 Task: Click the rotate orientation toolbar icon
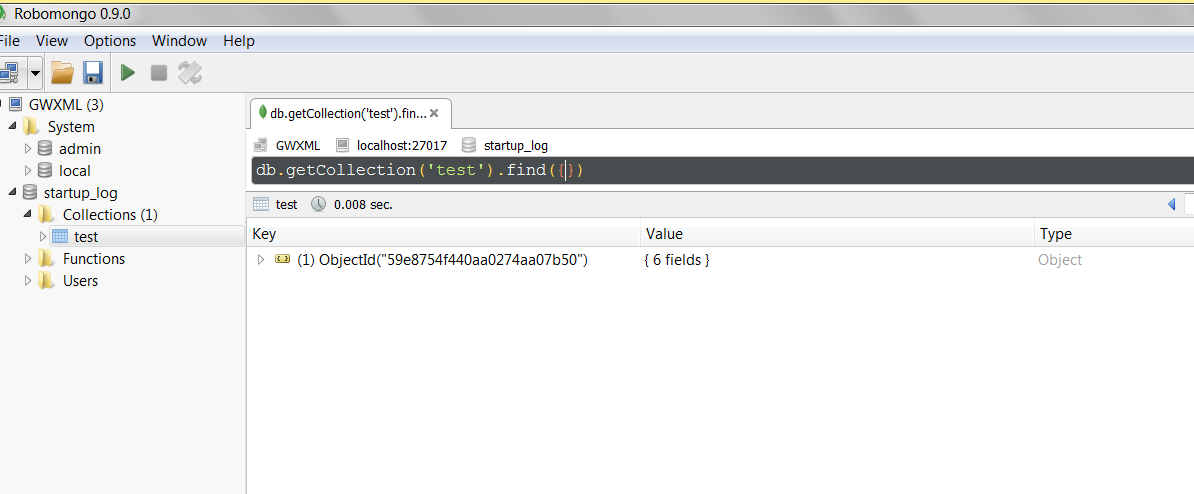click(x=190, y=73)
